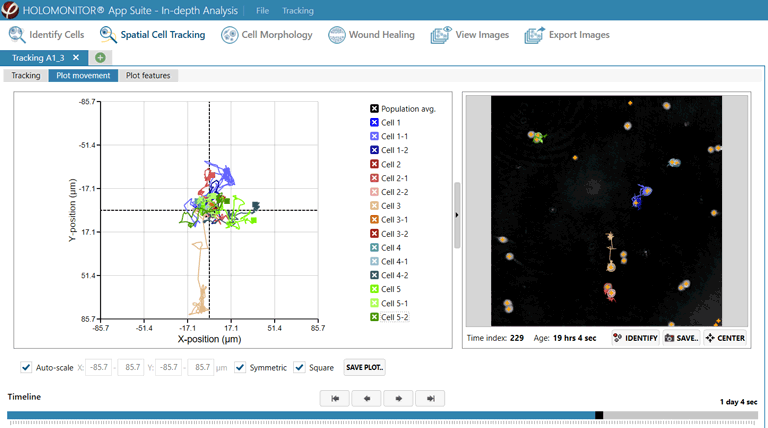
Task: Open the Cell Morphology tool
Action: [x=266, y=35]
